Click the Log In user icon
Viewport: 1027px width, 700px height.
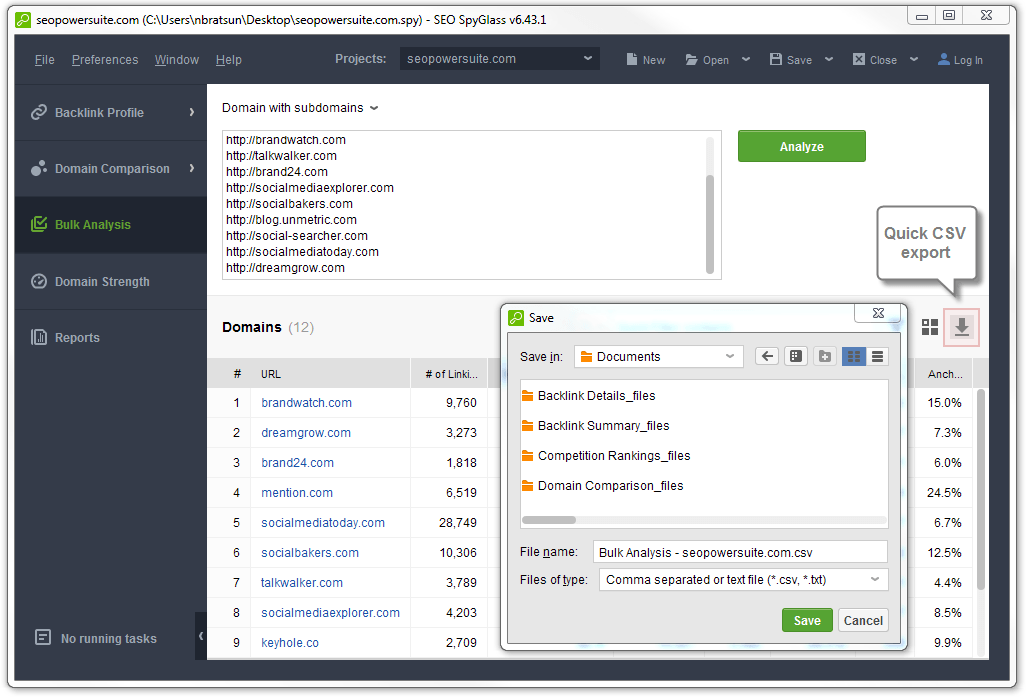pyautogui.click(x=943, y=60)
